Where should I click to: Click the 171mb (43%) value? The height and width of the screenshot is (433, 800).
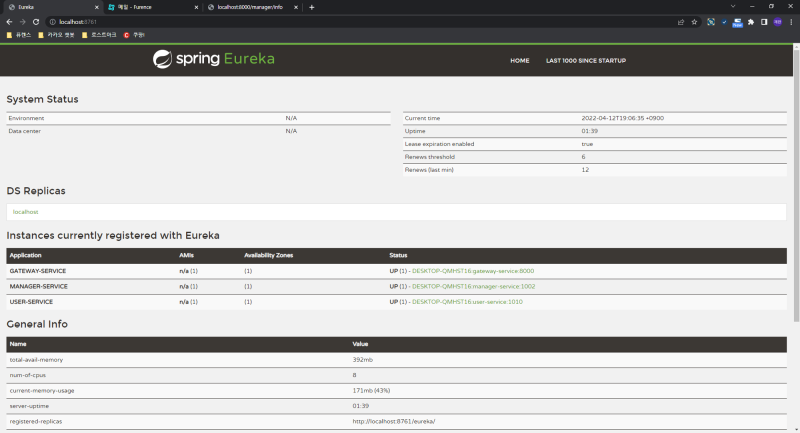(371, 391)
